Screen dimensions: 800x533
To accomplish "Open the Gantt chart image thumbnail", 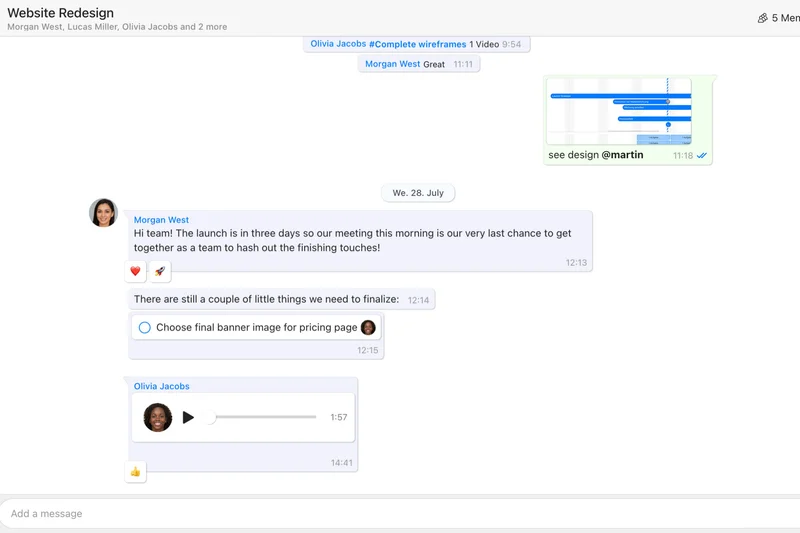I will [619, 112].
